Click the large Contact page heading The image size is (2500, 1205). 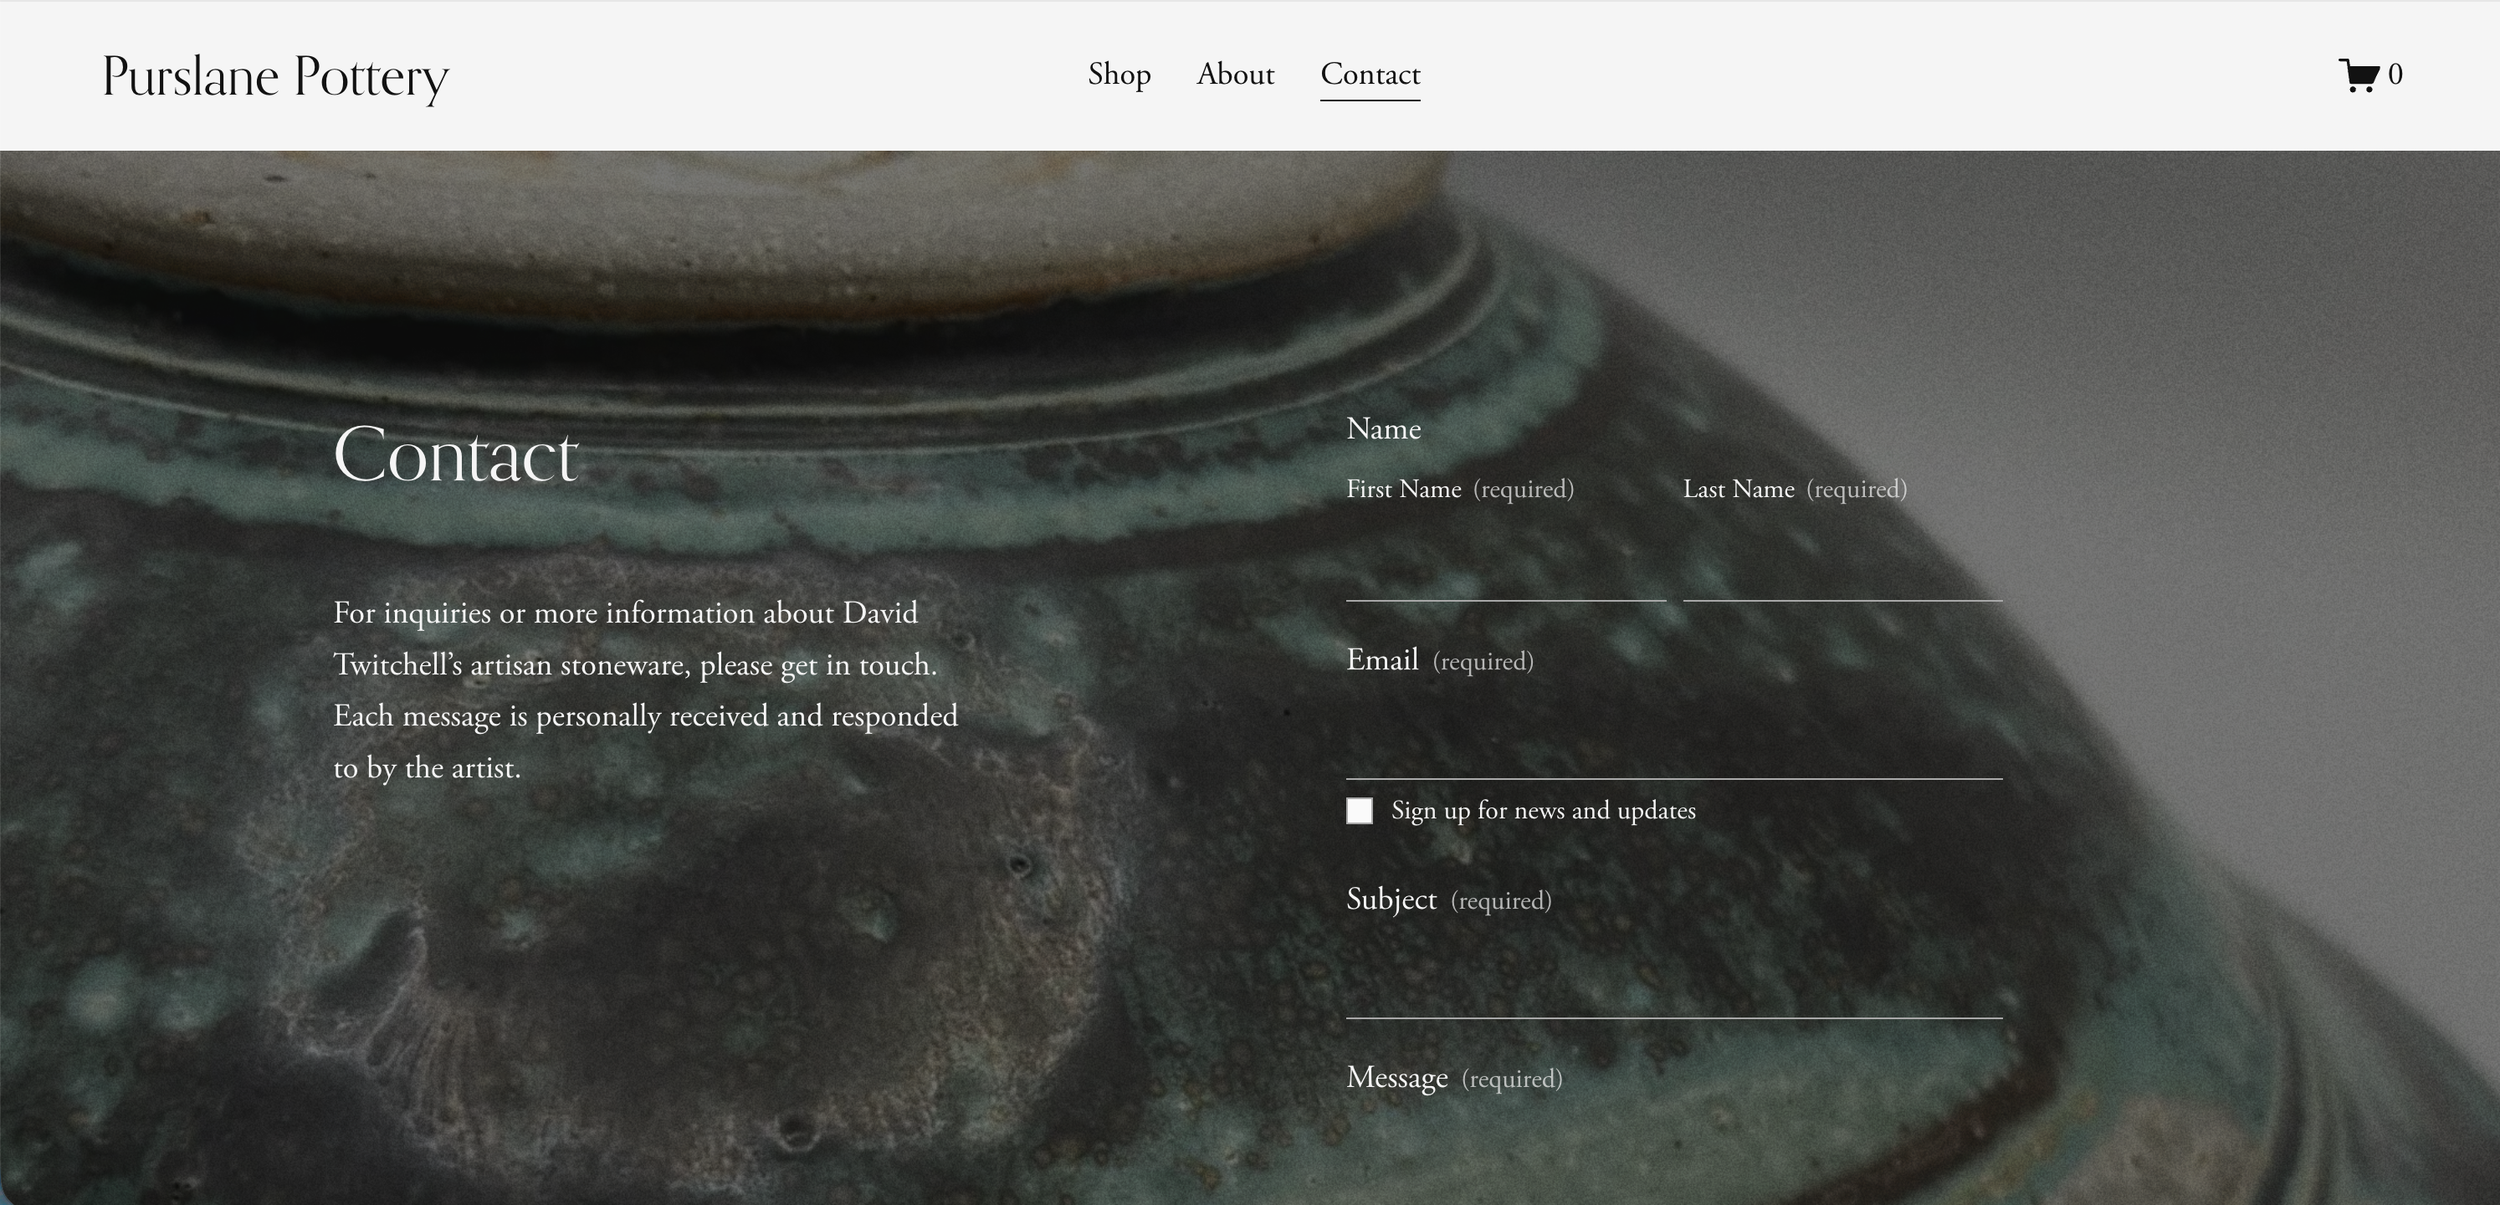pyautogui.click(x=456, y=455)
